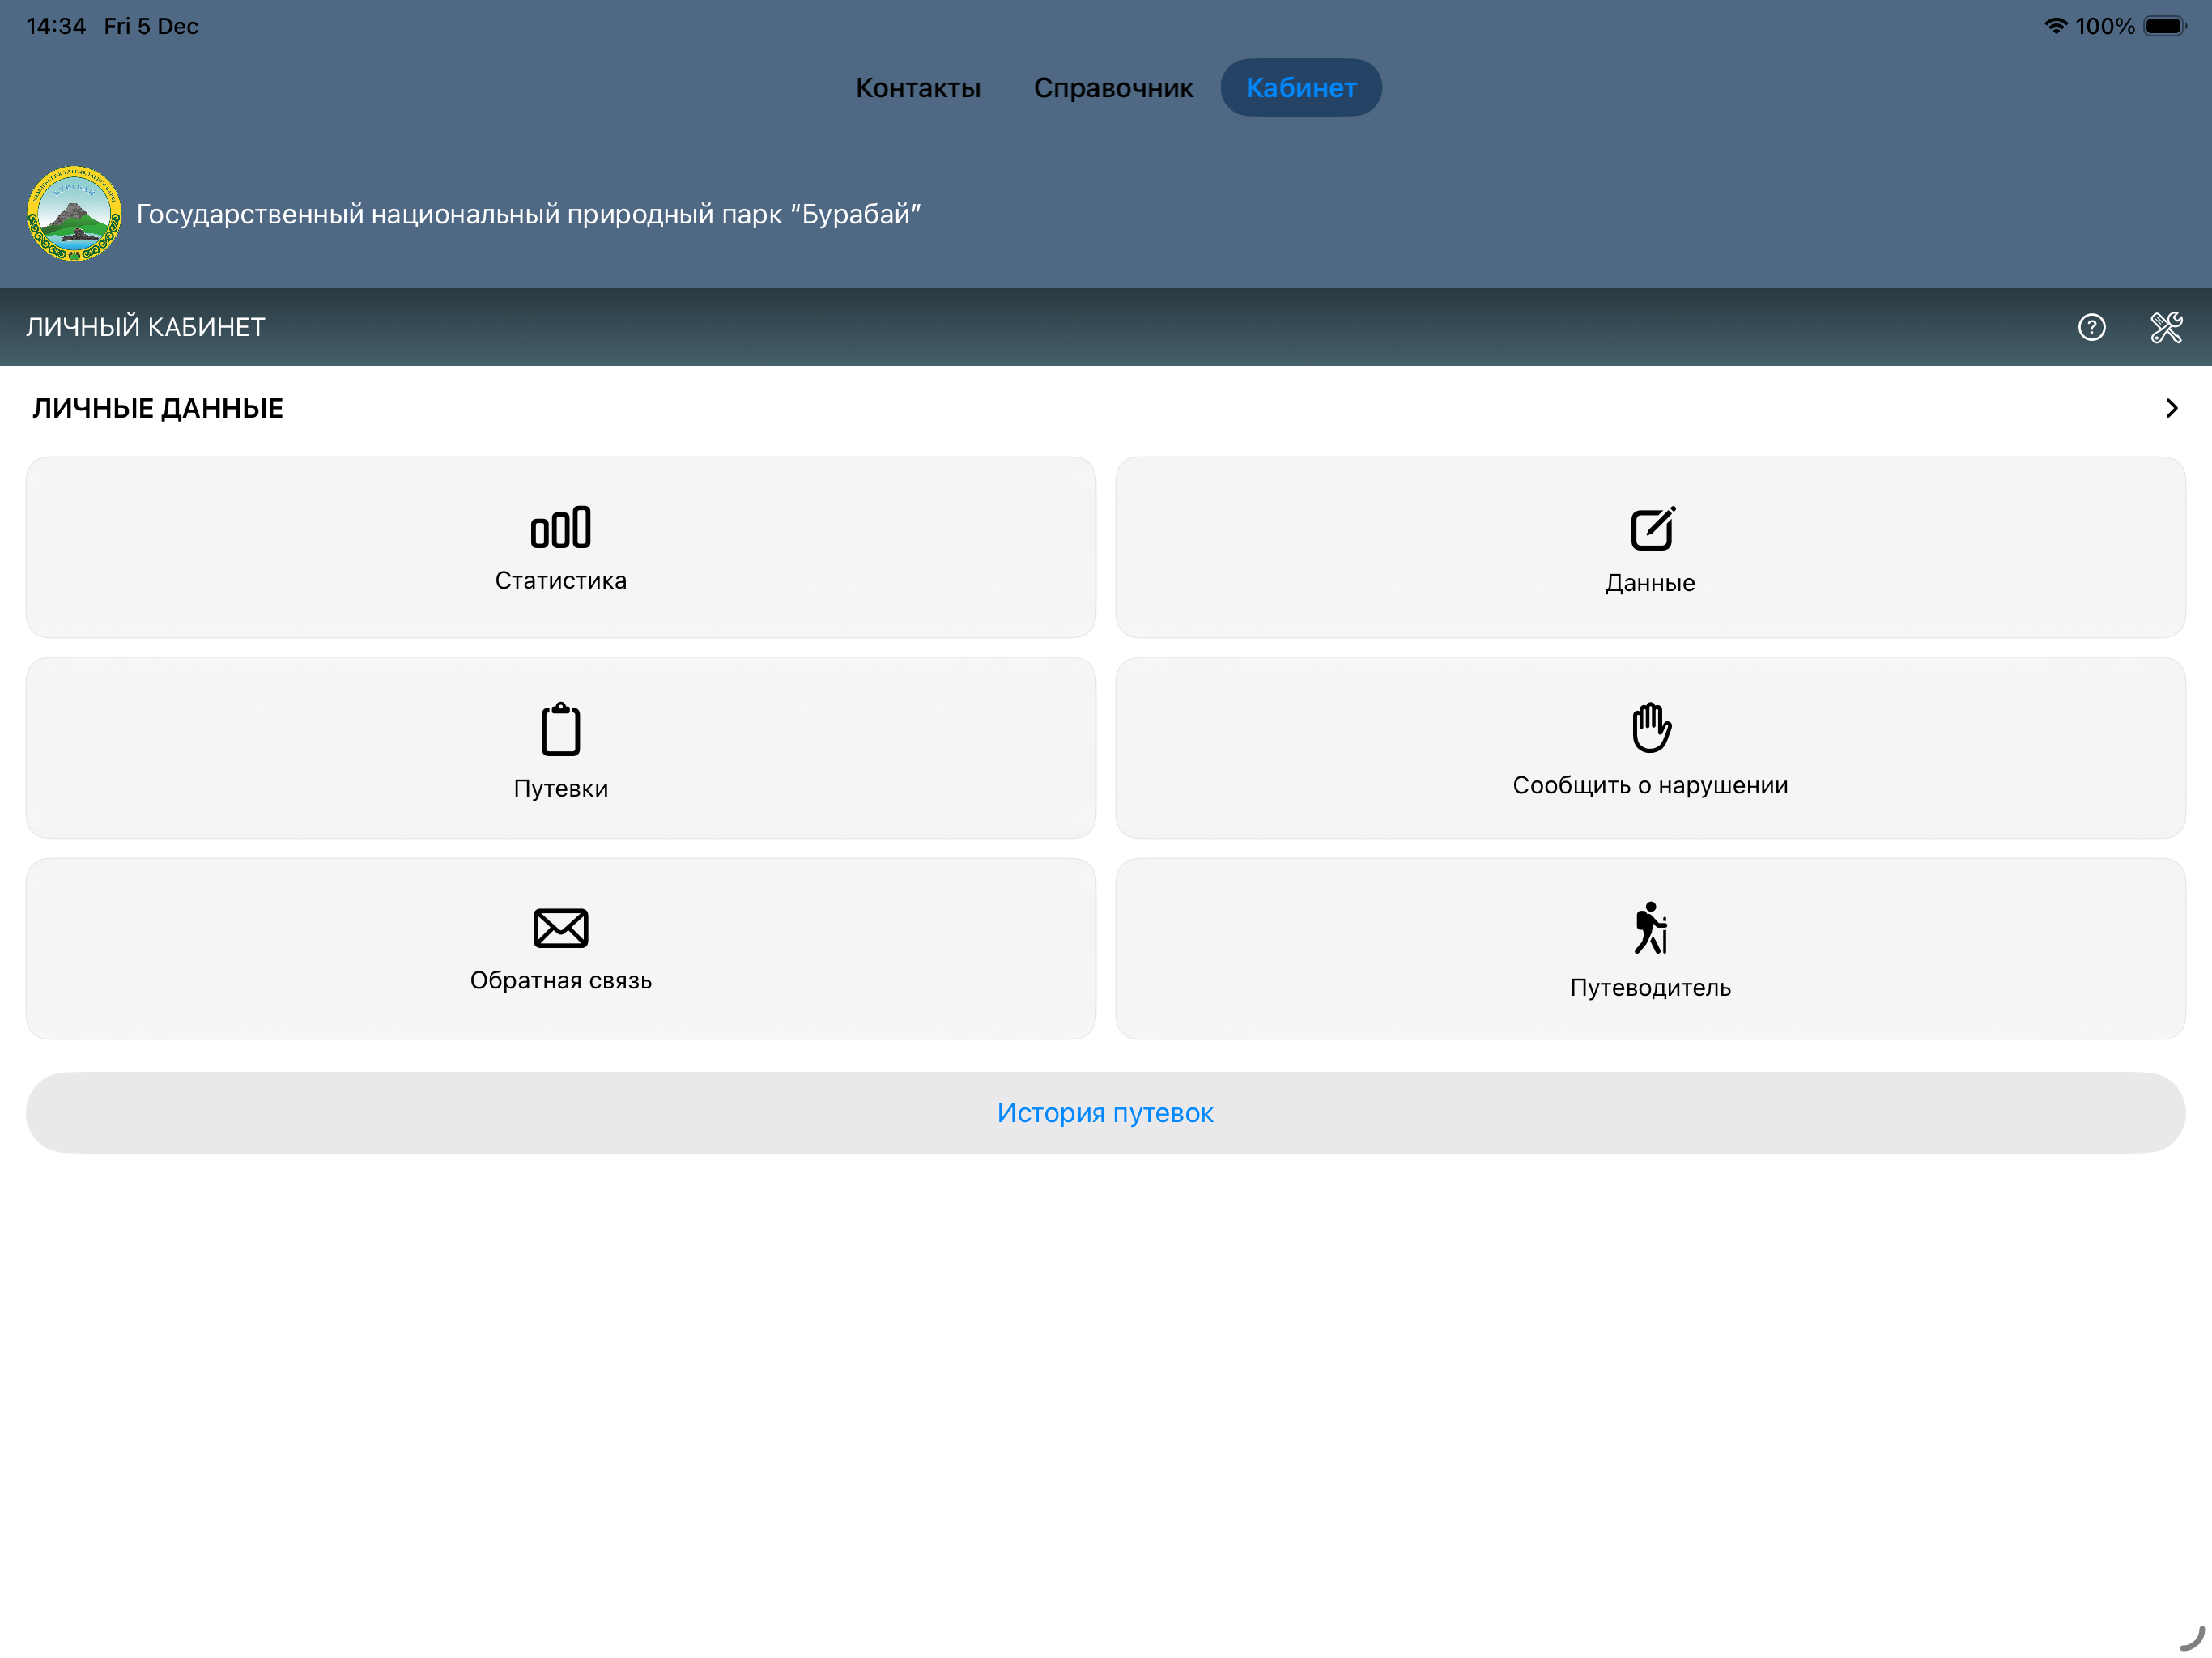2212x1658 pixels.
Task: Click the ЛИЧНЫЕ ДАННЫЕ heading
Action: coord(158,408)
